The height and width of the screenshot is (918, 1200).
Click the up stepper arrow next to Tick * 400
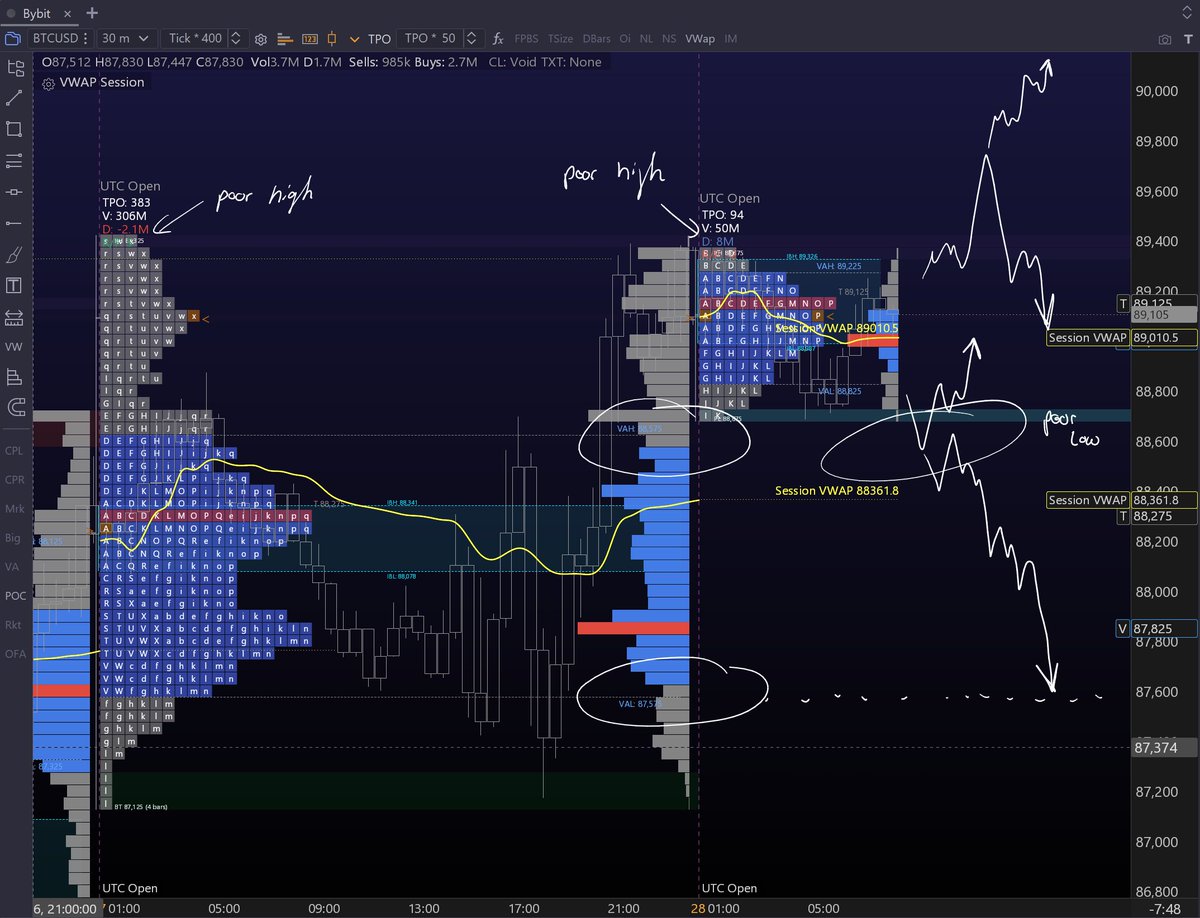click(235, 33)
